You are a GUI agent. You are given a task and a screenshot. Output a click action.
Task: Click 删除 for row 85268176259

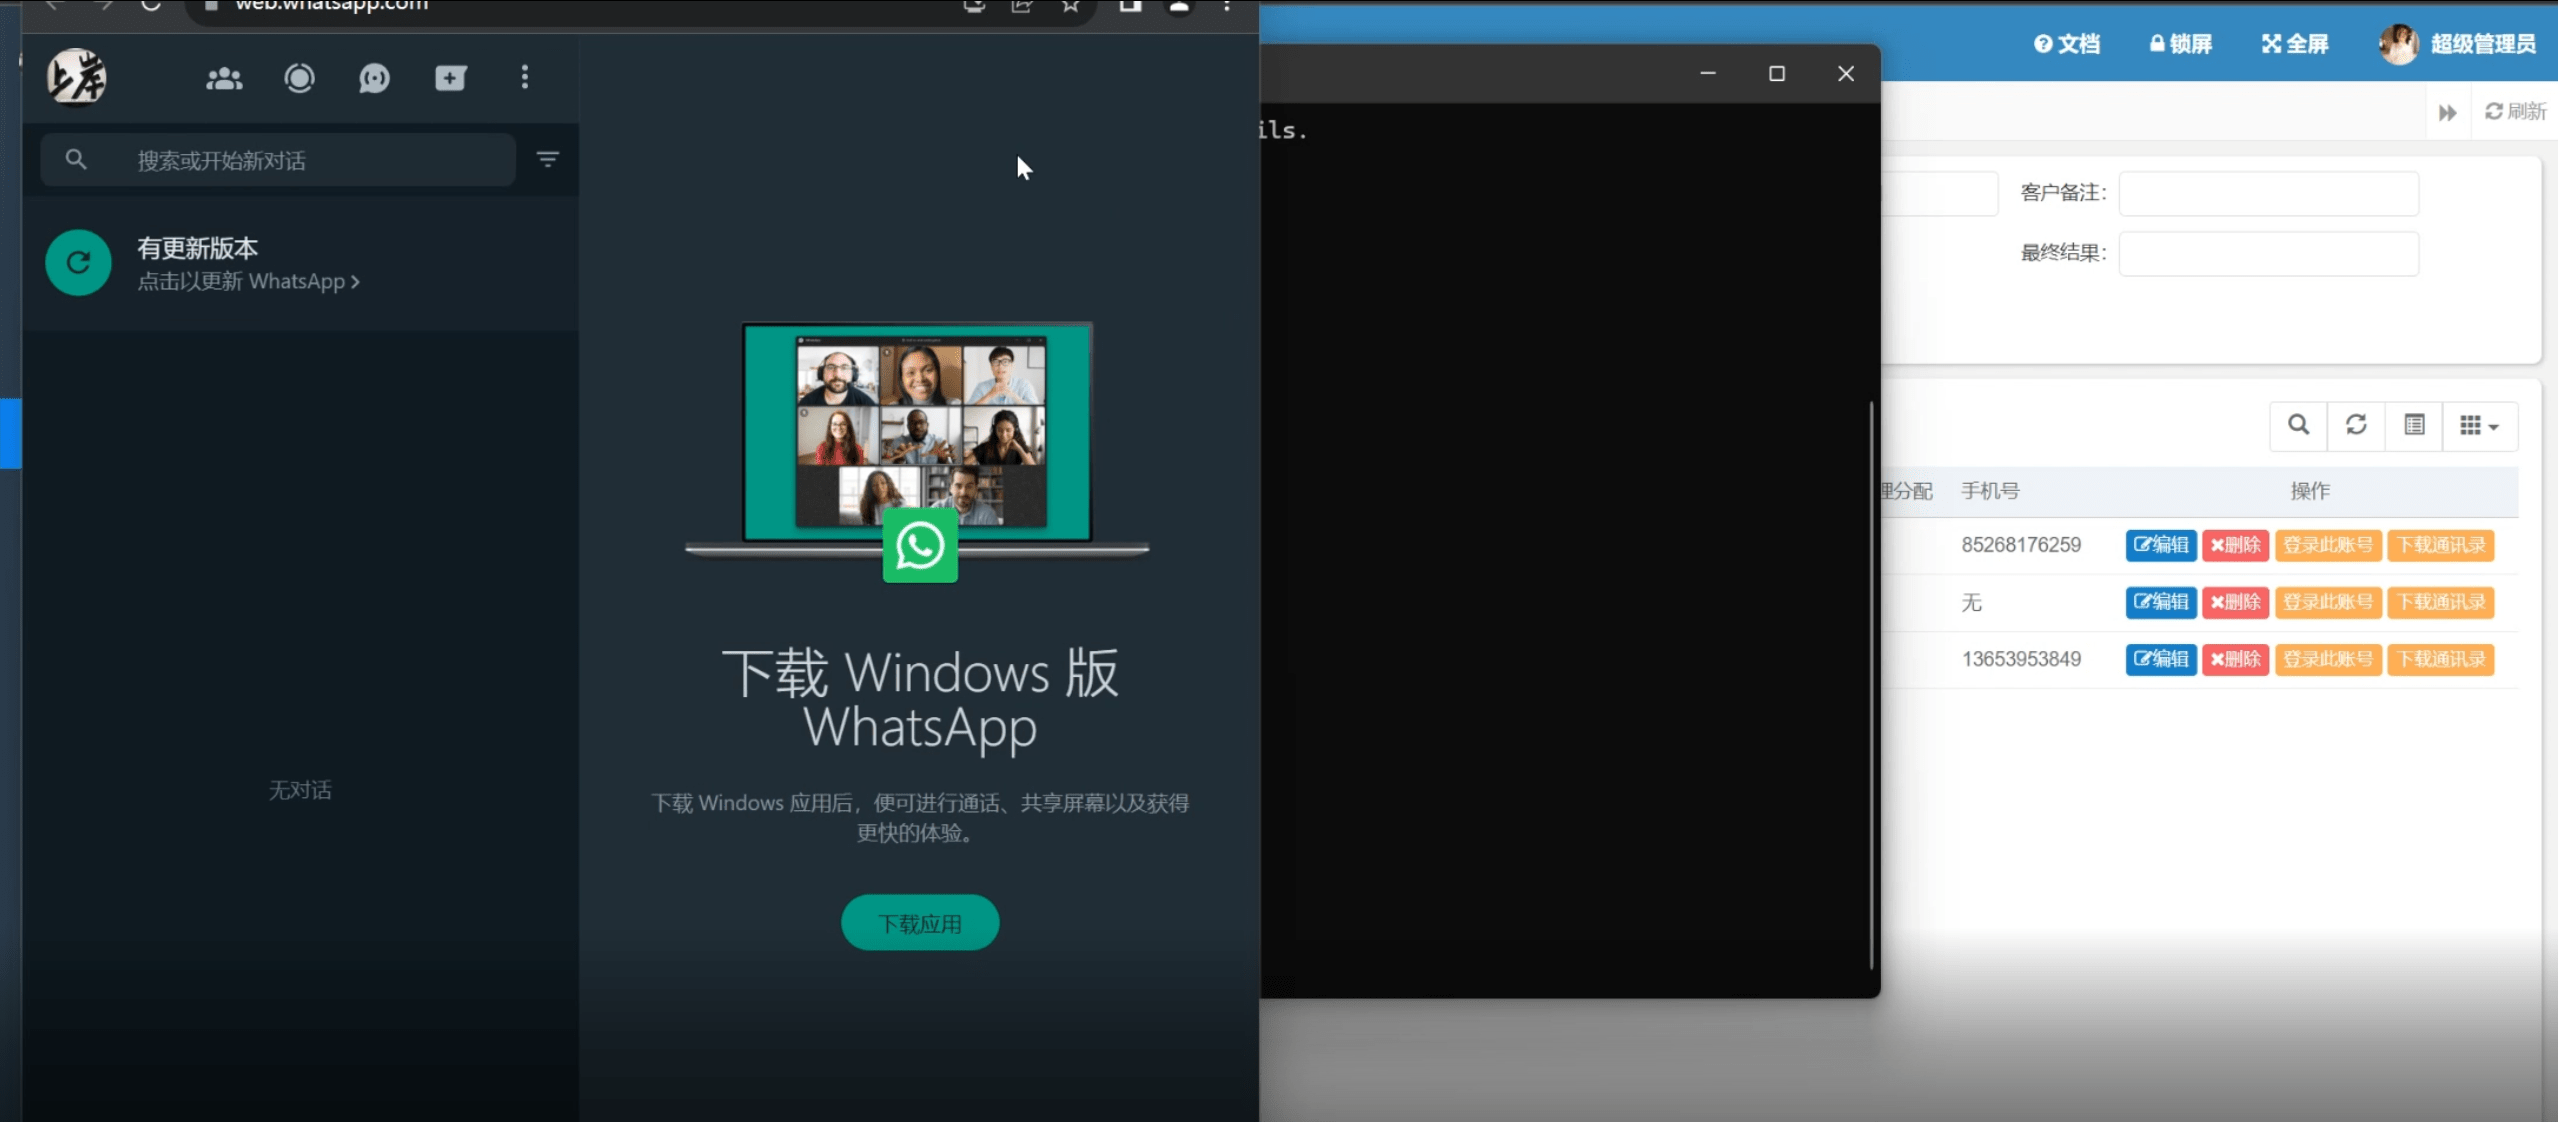pyautogui.click(x=2235, y=545)
